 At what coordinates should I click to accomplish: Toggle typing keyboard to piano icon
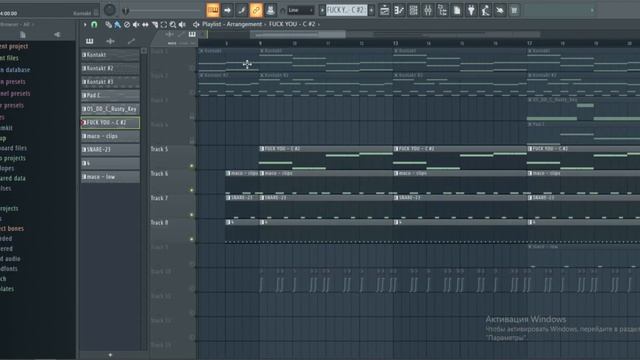(x=213, y=10)
